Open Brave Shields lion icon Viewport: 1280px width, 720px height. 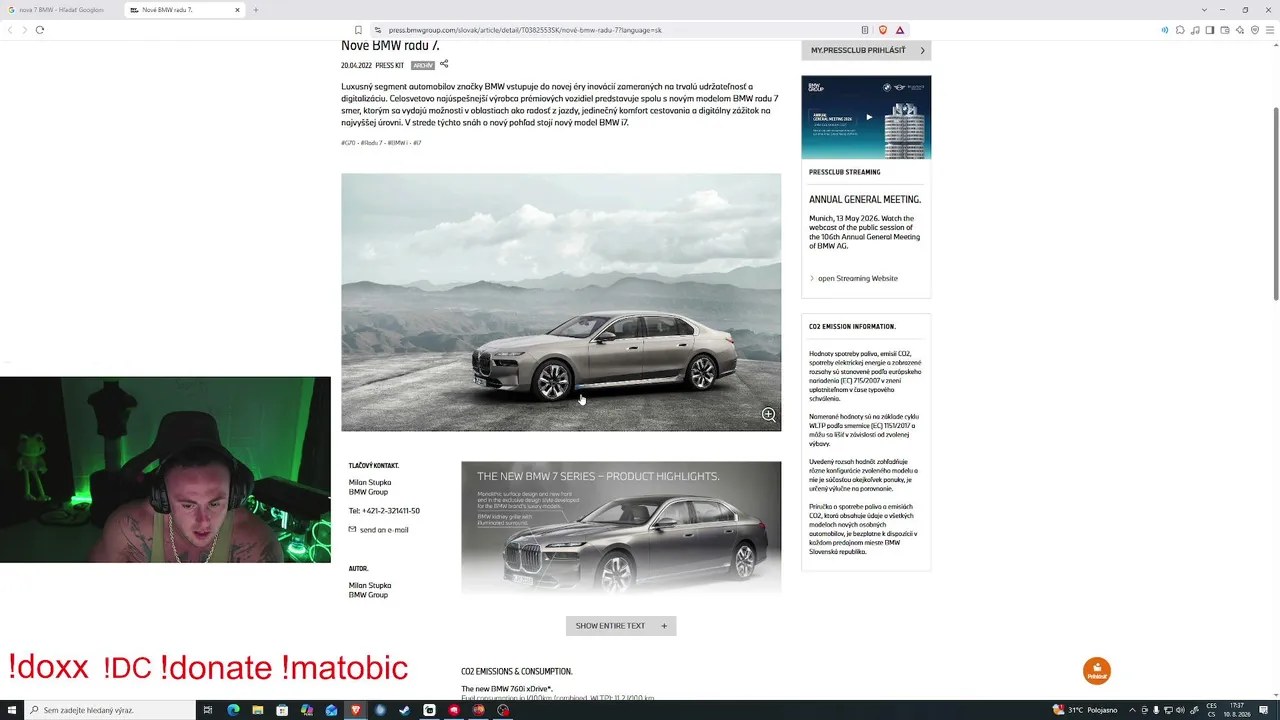pyautogui.click(x=882, y=30)
